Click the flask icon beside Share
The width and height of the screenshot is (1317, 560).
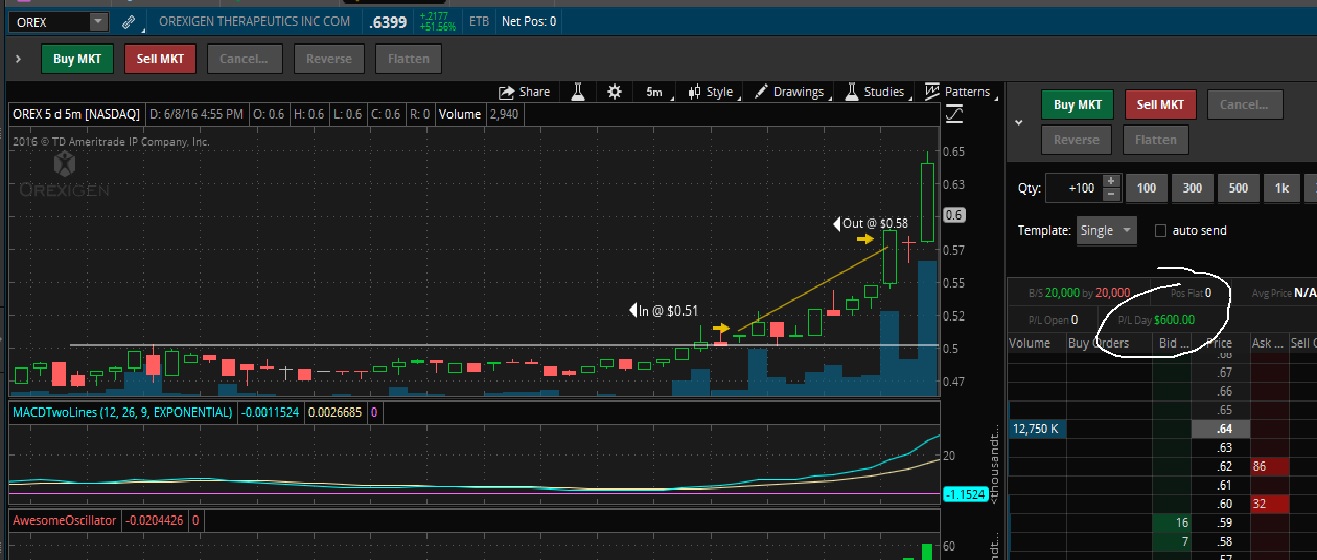tap(578, 92)
